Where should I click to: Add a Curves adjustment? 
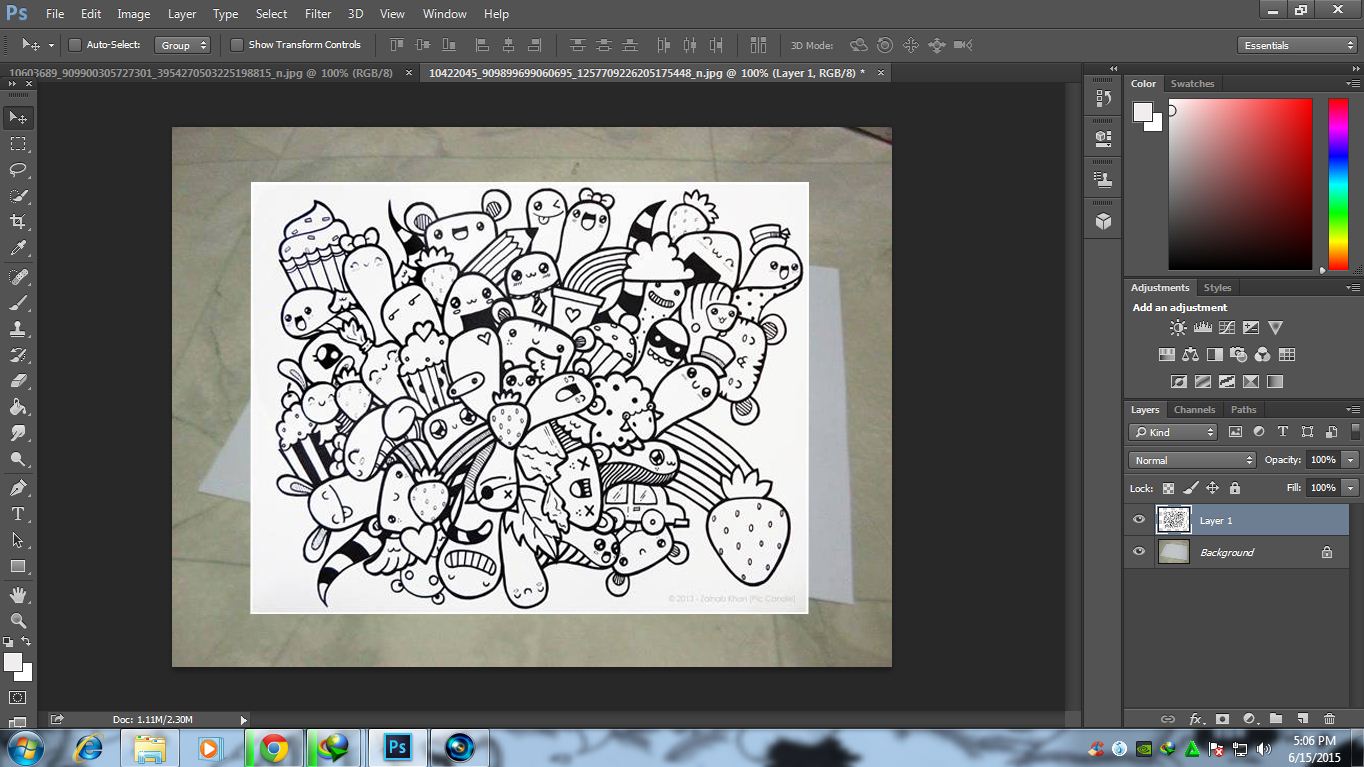1227,328
